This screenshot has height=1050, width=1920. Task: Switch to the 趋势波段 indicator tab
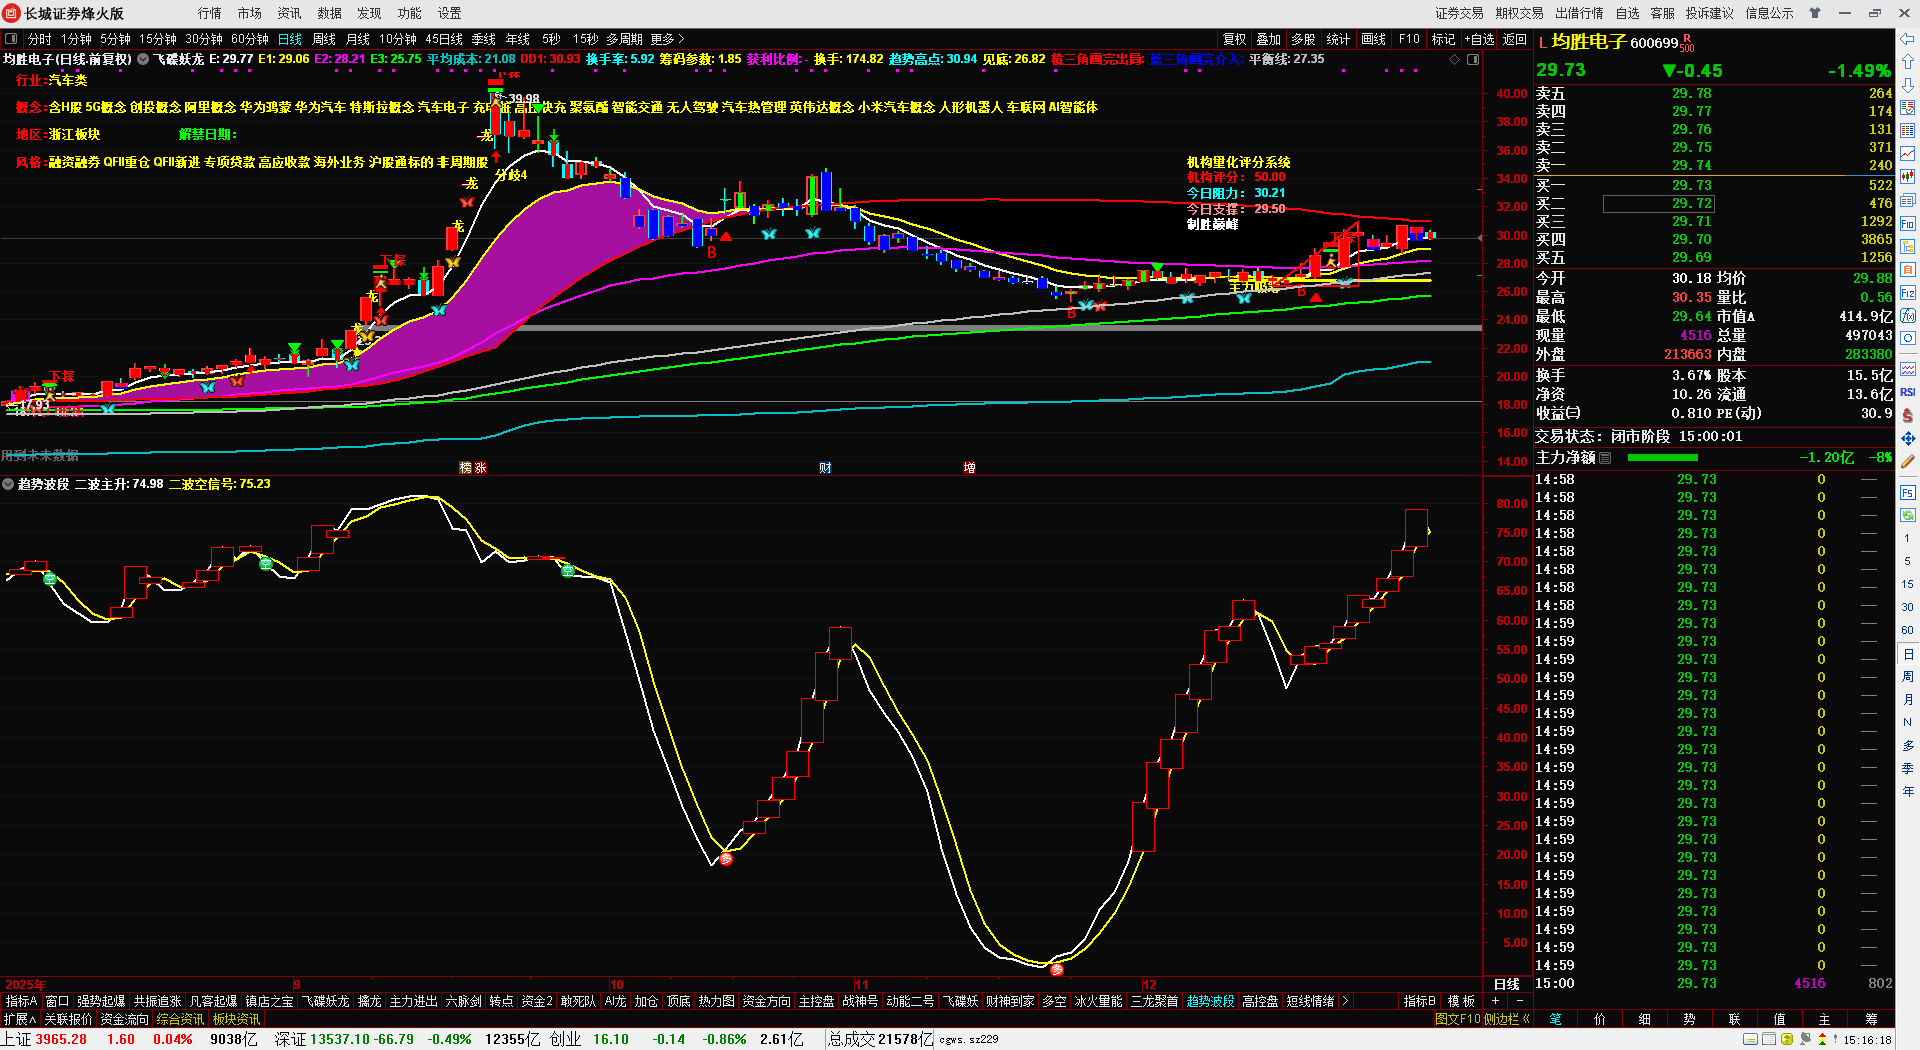pos(1210,1001)
